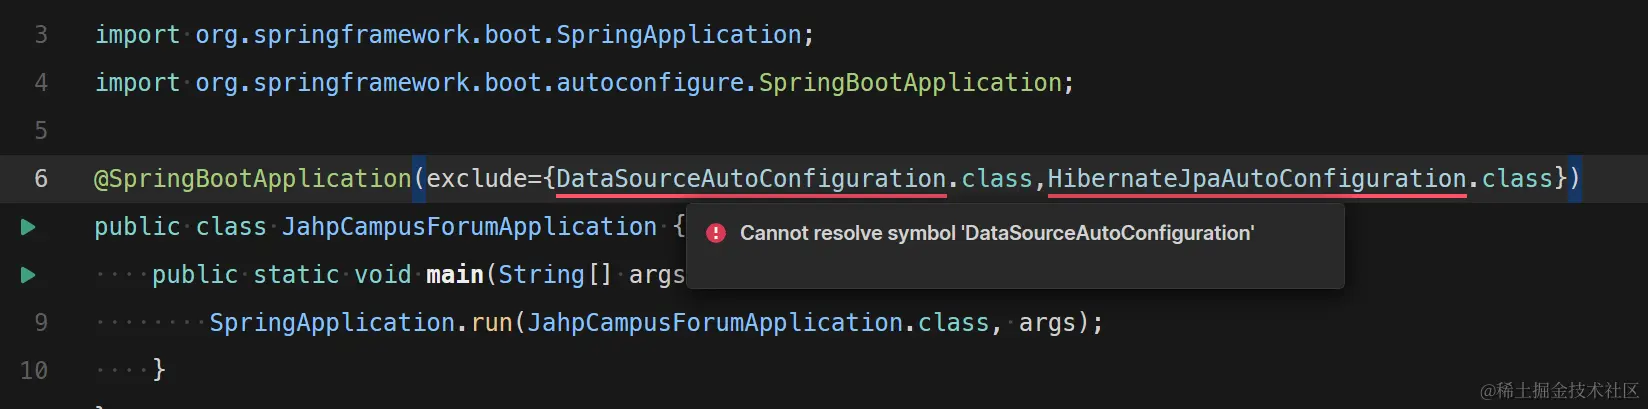This screenshot has height=409, width=1648.
Task: Click line number 6 in gutter
Action: click(41, 179)
